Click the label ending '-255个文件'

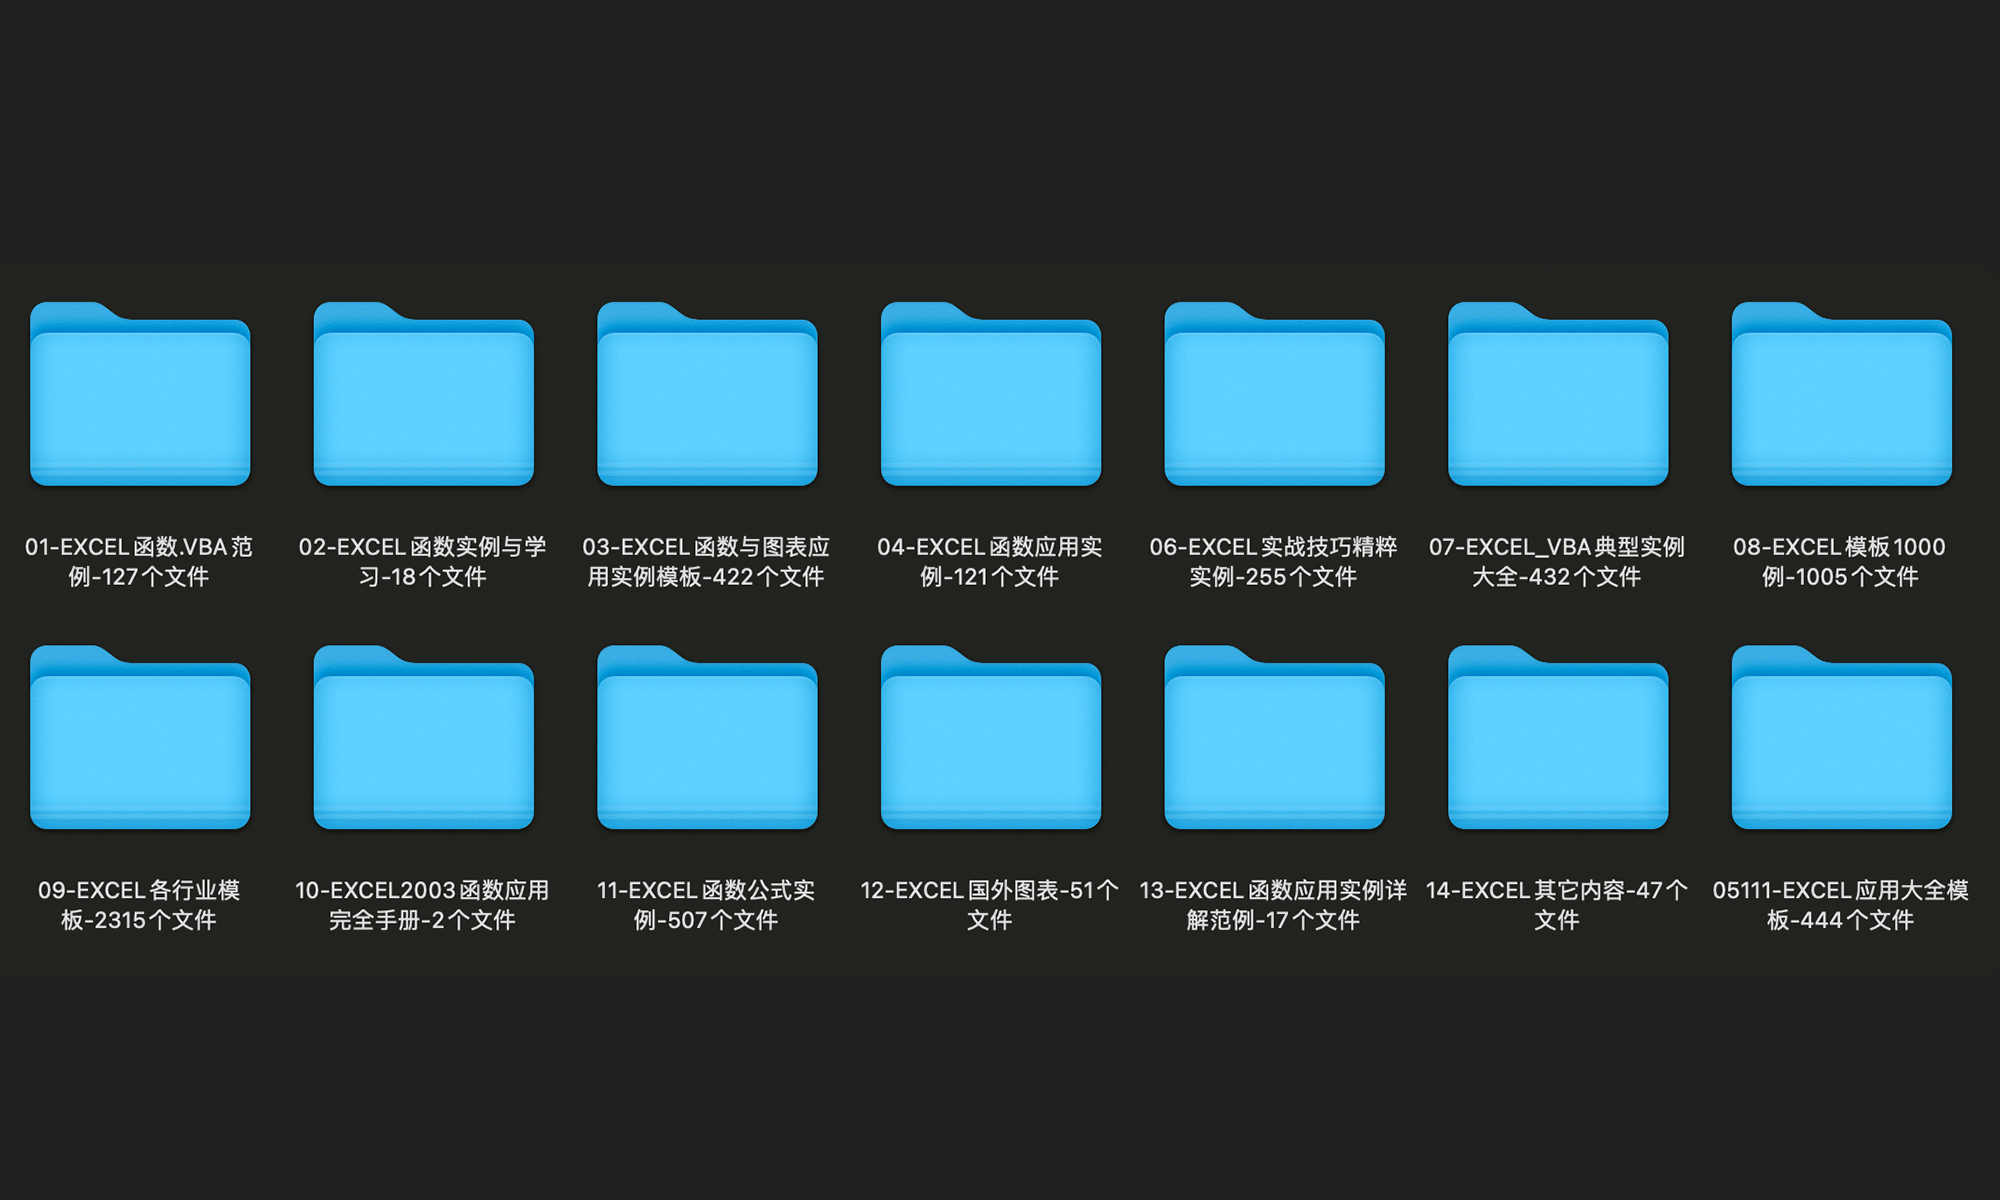click(1273, 562)
